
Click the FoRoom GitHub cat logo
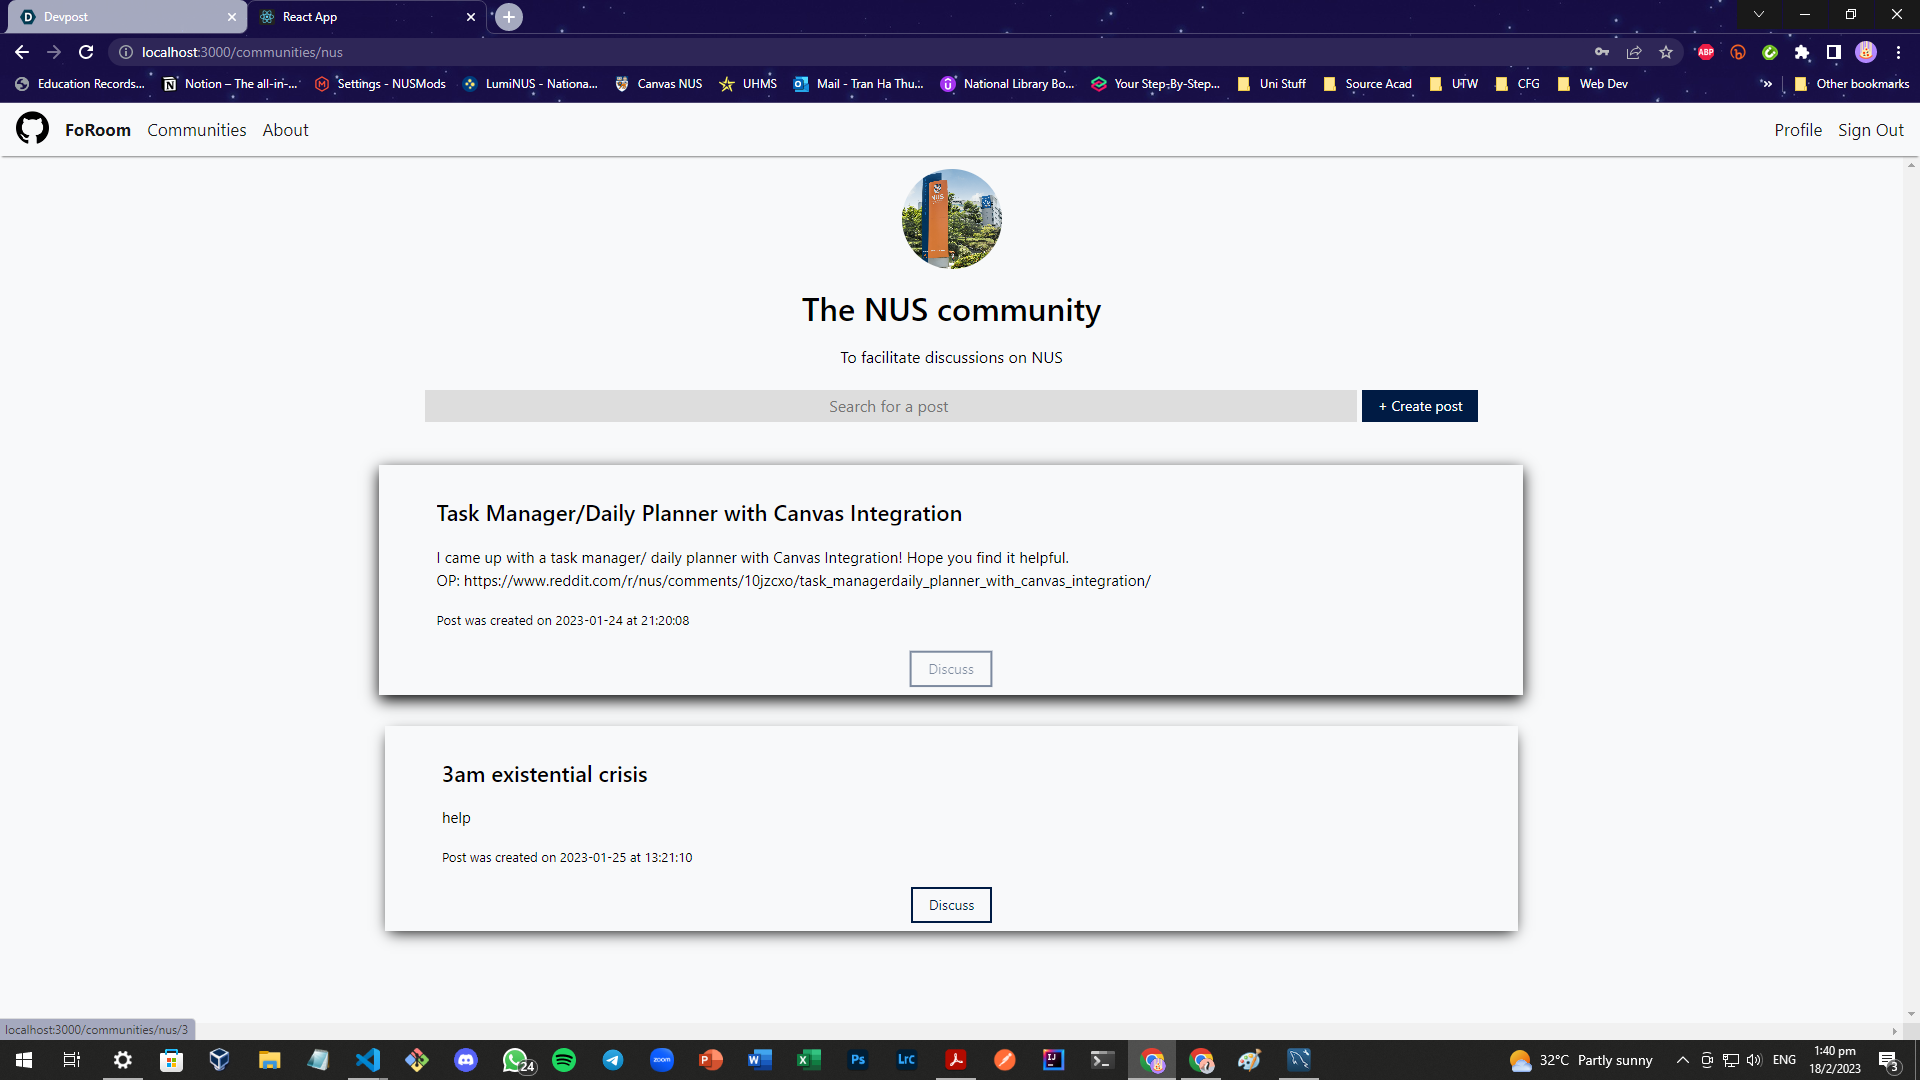click(x=32, y=129)
